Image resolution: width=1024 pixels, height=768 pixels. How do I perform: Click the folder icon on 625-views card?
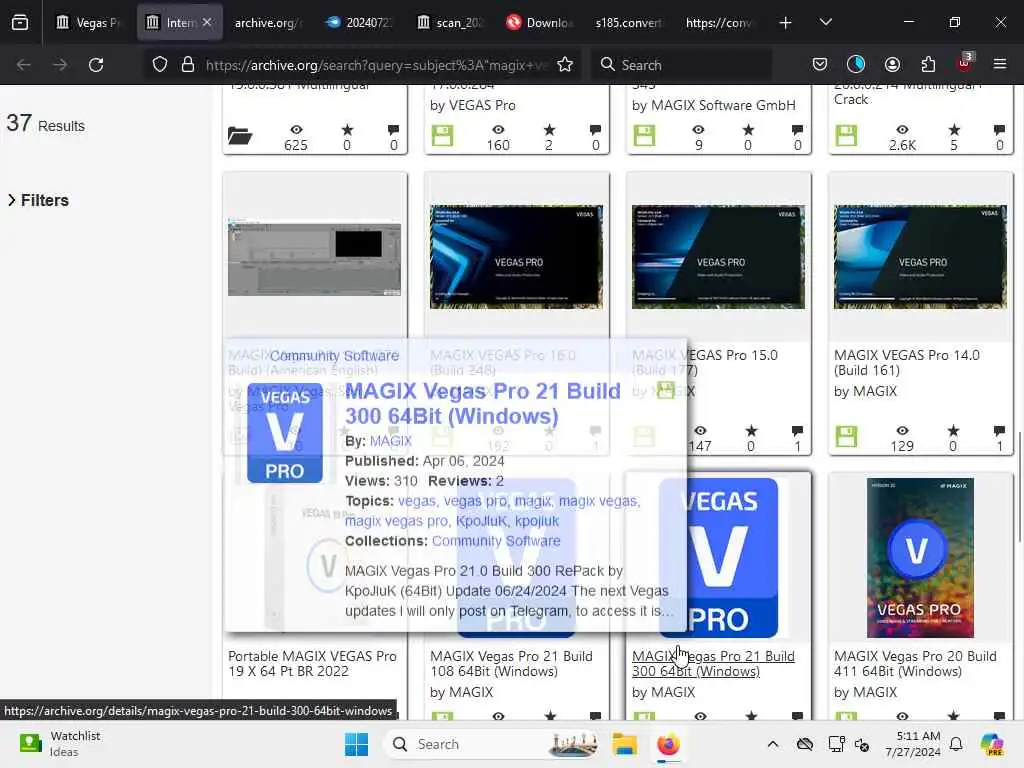[240, 136]
